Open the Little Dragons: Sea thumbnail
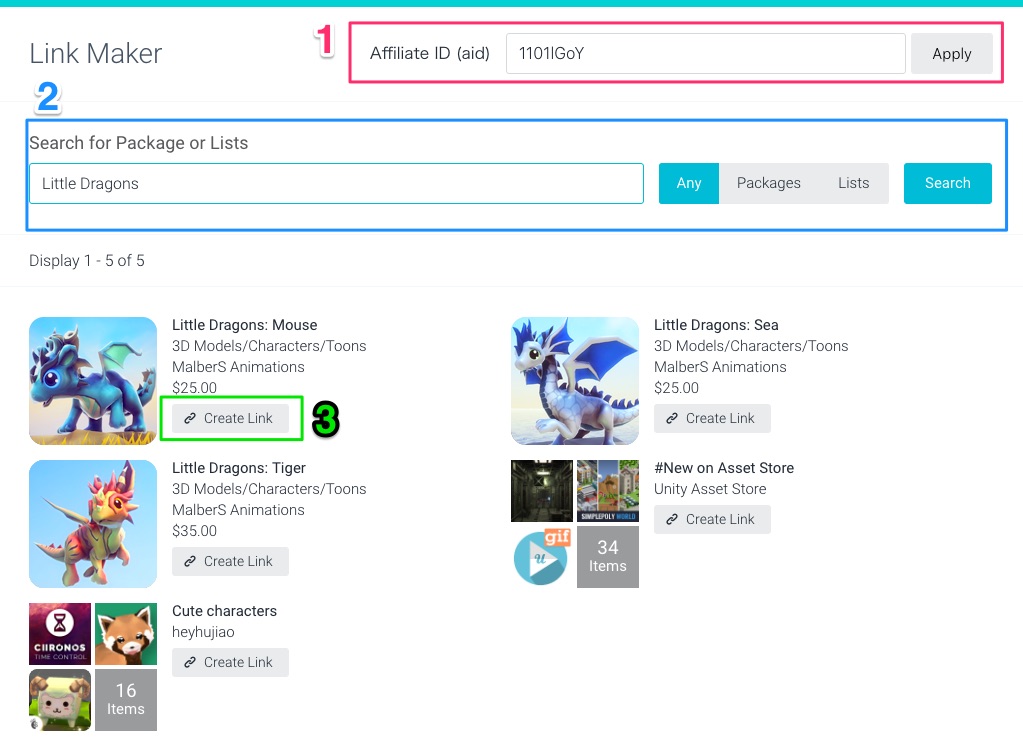1023x752 pixels. point(575,381)
